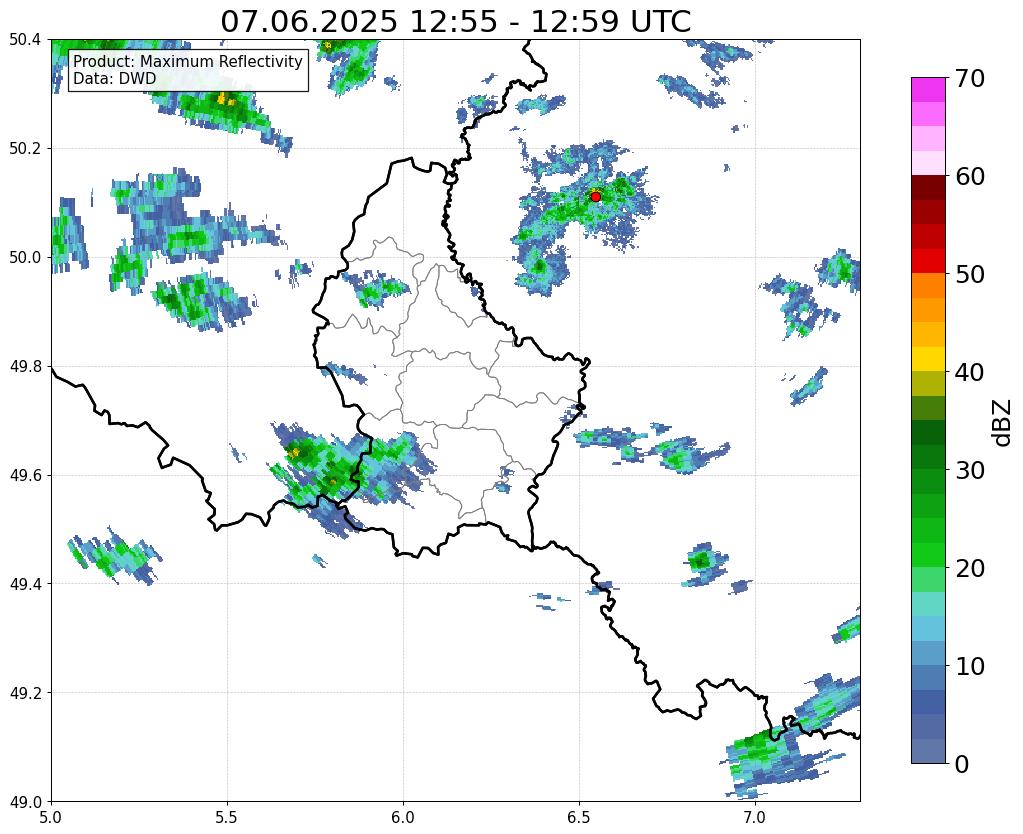Click the 'dBZ' colorbar label
1023x834 pixels.
1003,423
